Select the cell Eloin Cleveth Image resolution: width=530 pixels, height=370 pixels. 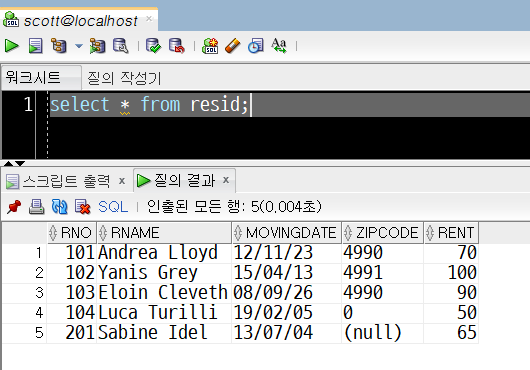click(x=163, y=293)
